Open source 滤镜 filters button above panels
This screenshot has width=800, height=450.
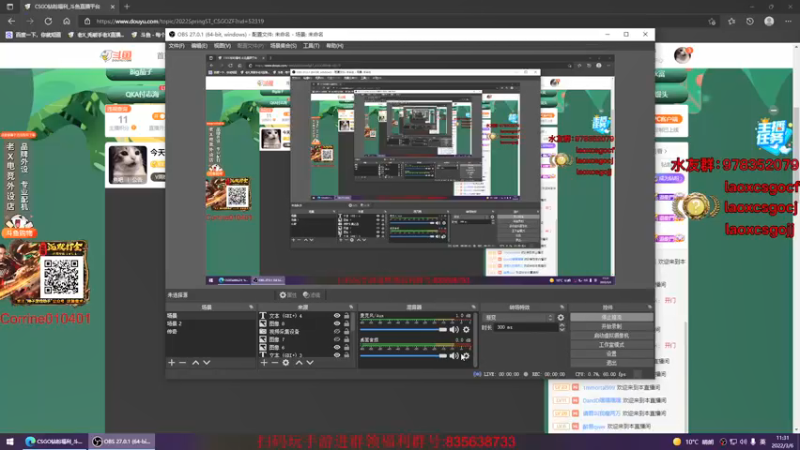[311, 295]
